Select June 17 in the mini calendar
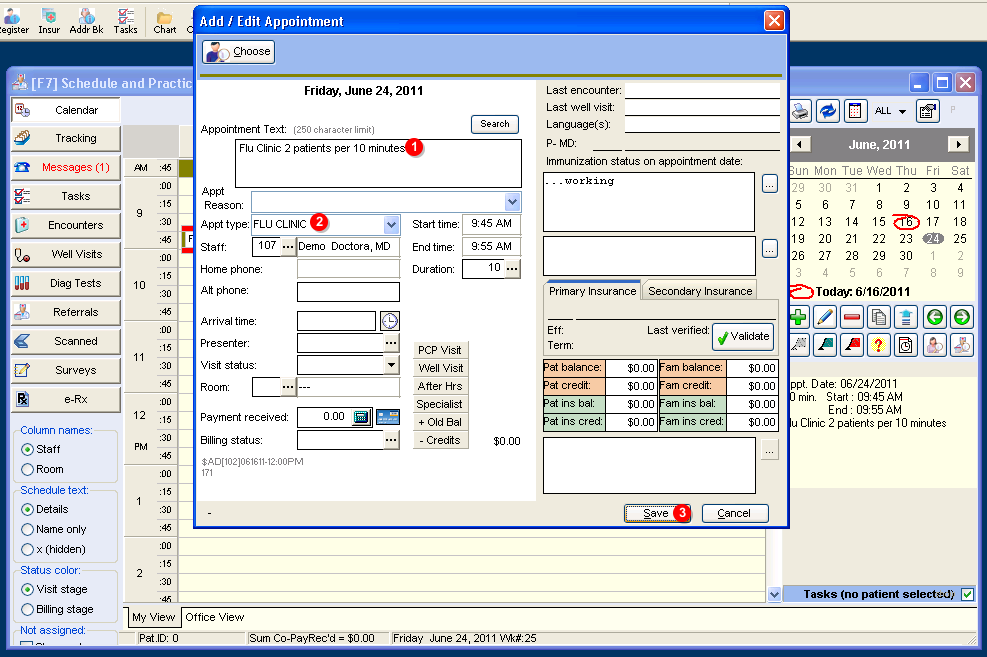The height and width of the screenshot is (657, 987). pyautogui.click(x=932, y=222)
